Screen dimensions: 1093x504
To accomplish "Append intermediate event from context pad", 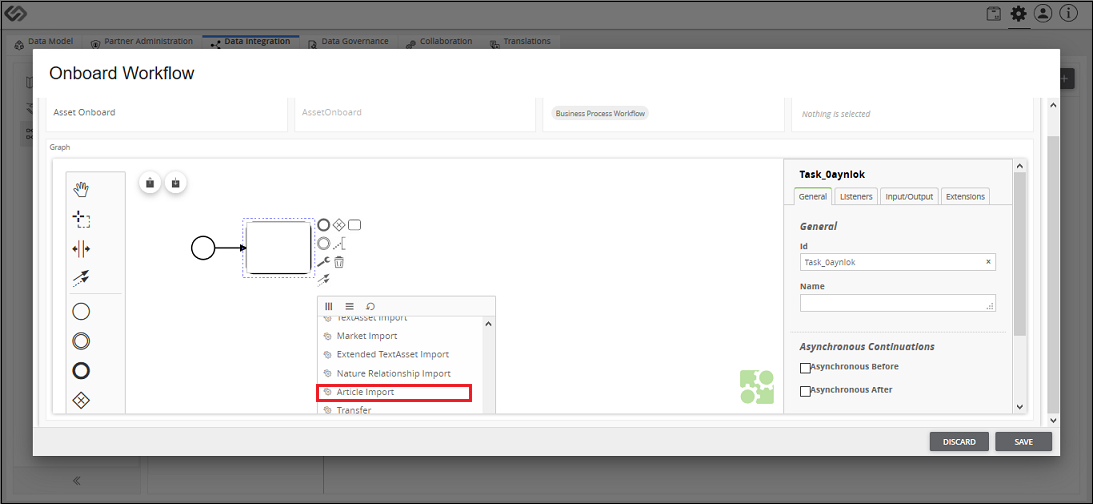I will tap(323, 244).
